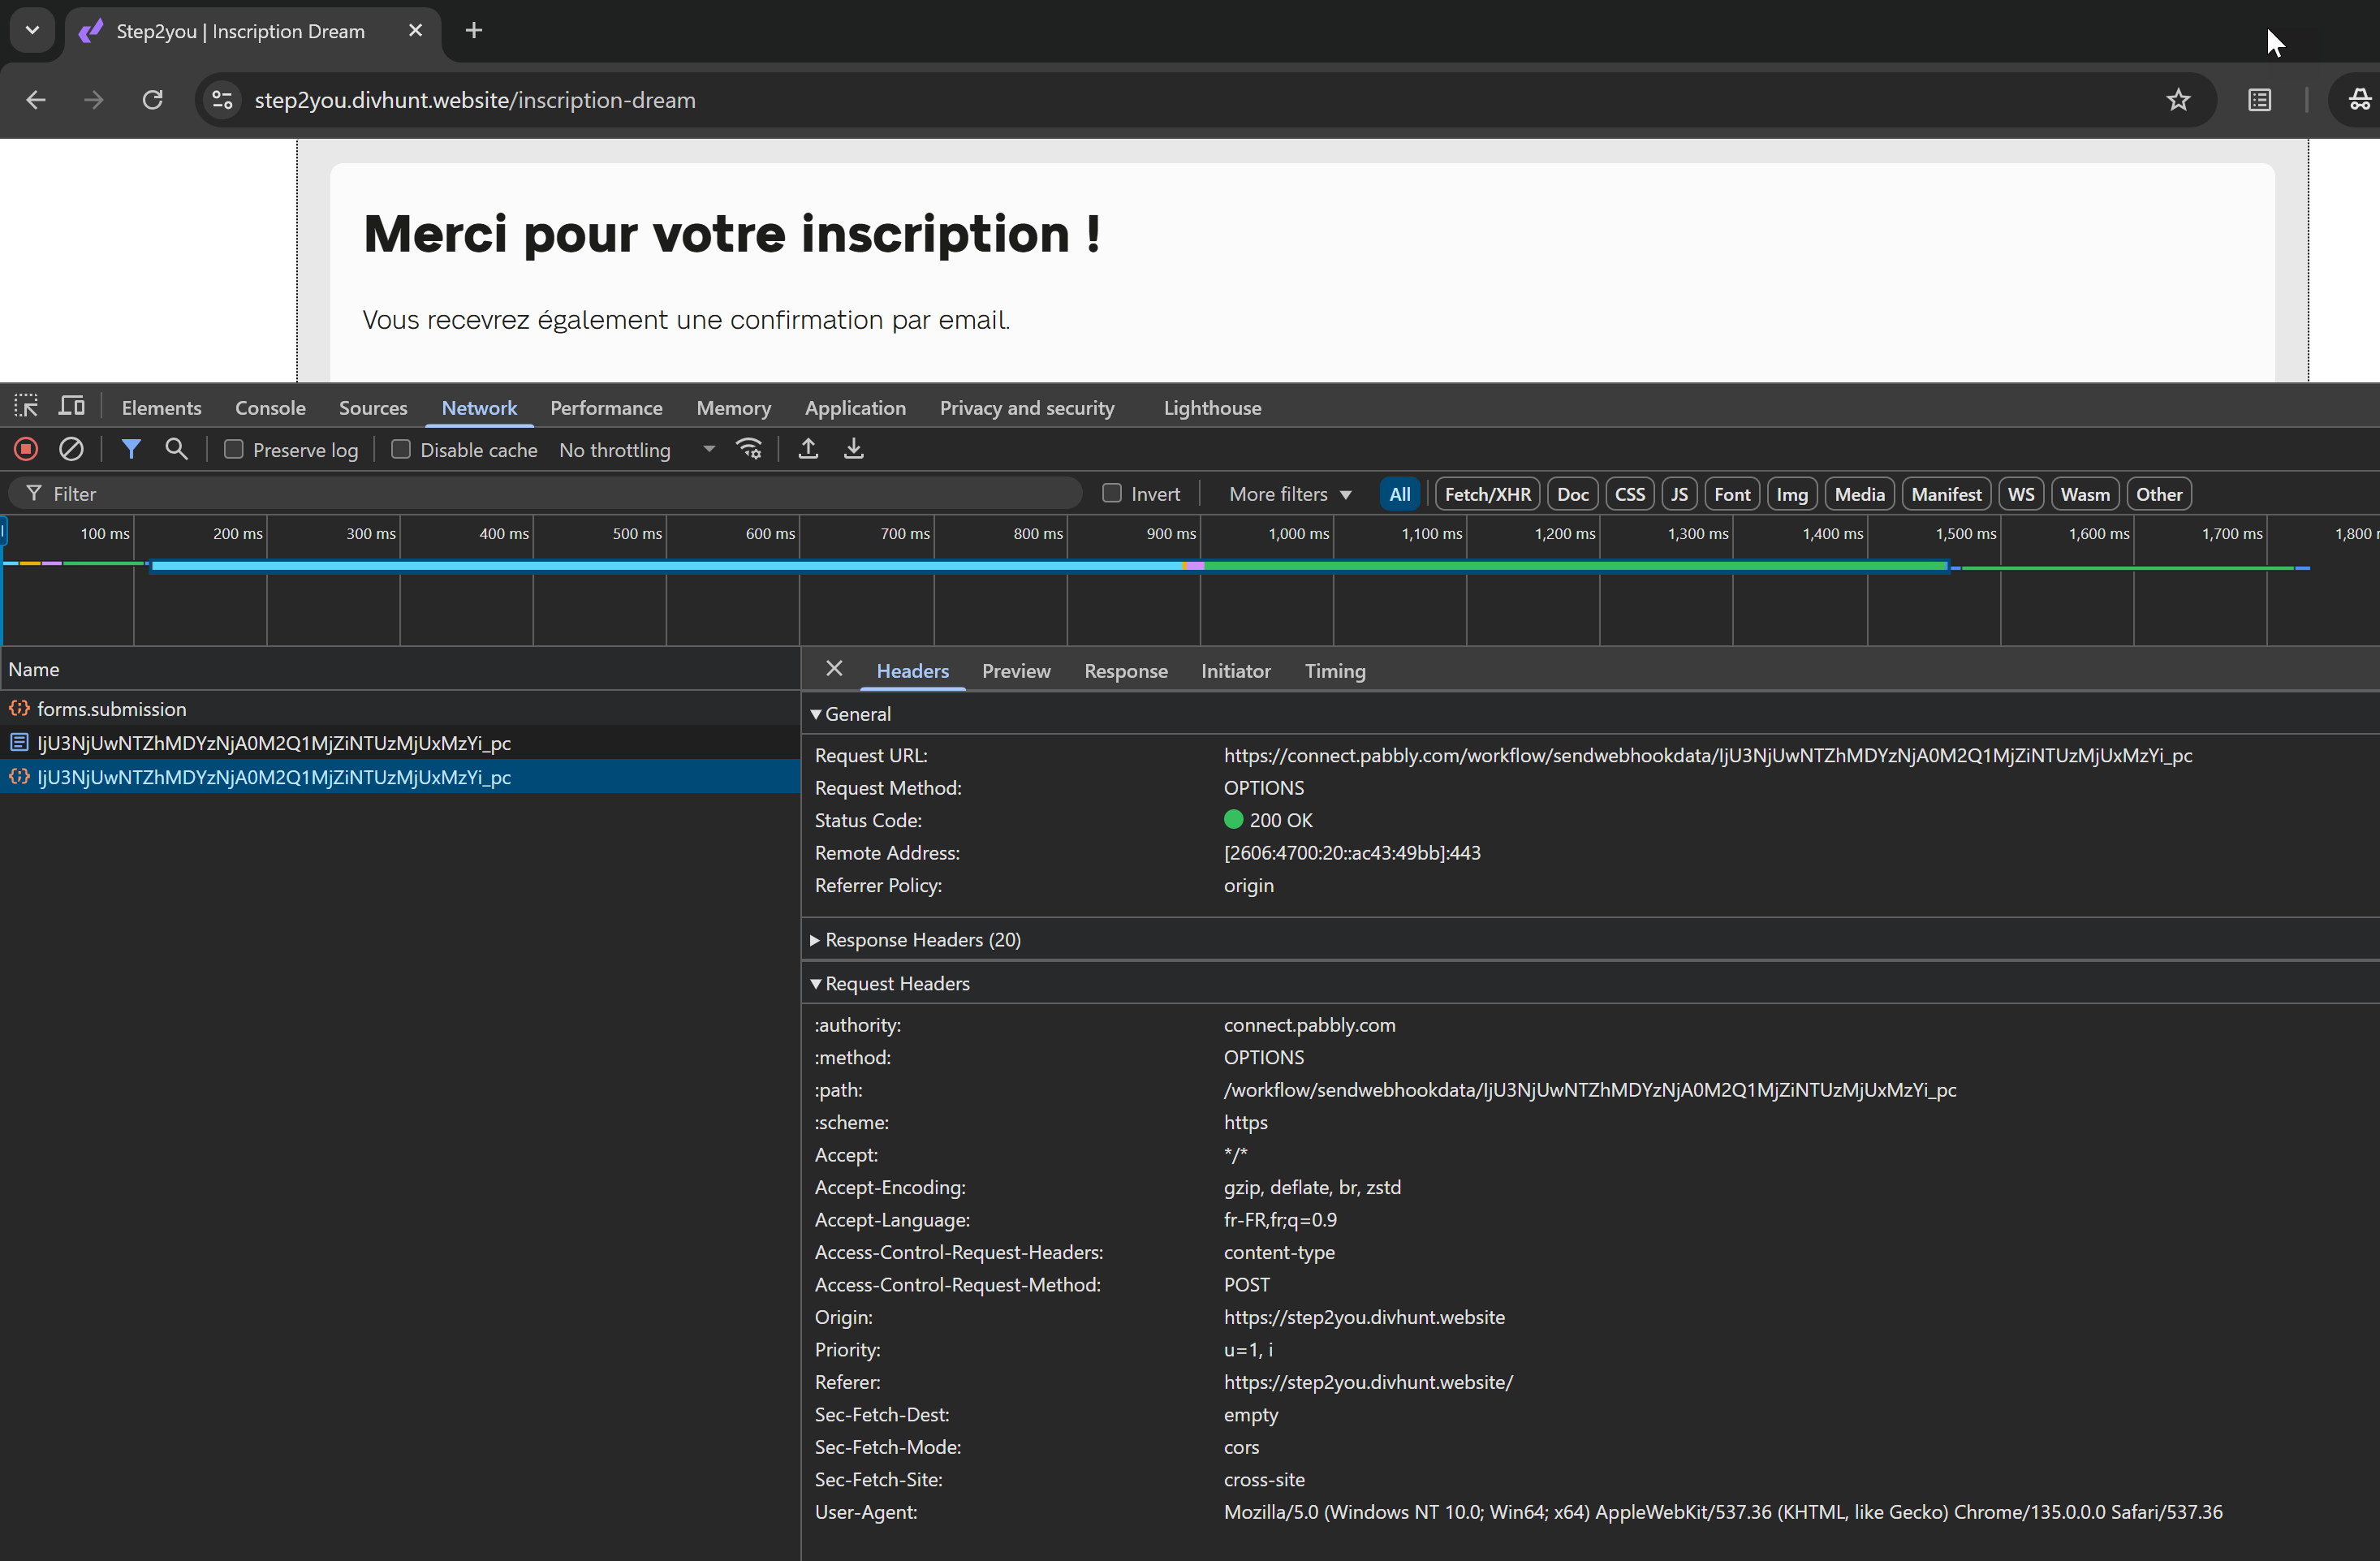The width and height of the screenshot is (2380, 1561).
Task: Enable Disable cache checkbox
Action: 401,450
